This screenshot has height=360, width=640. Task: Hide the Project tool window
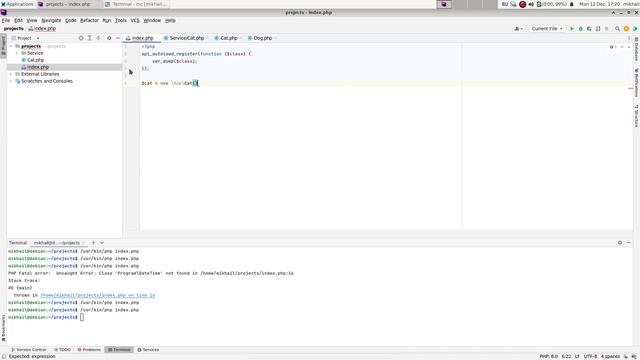118,38
